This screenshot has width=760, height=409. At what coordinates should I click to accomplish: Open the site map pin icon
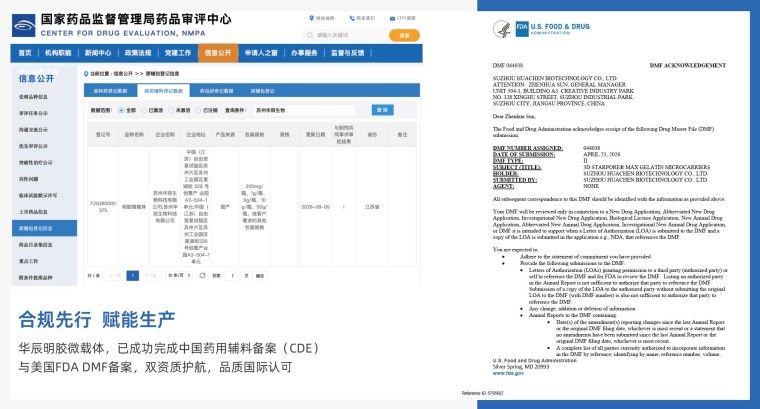click(x=311, y=18)
